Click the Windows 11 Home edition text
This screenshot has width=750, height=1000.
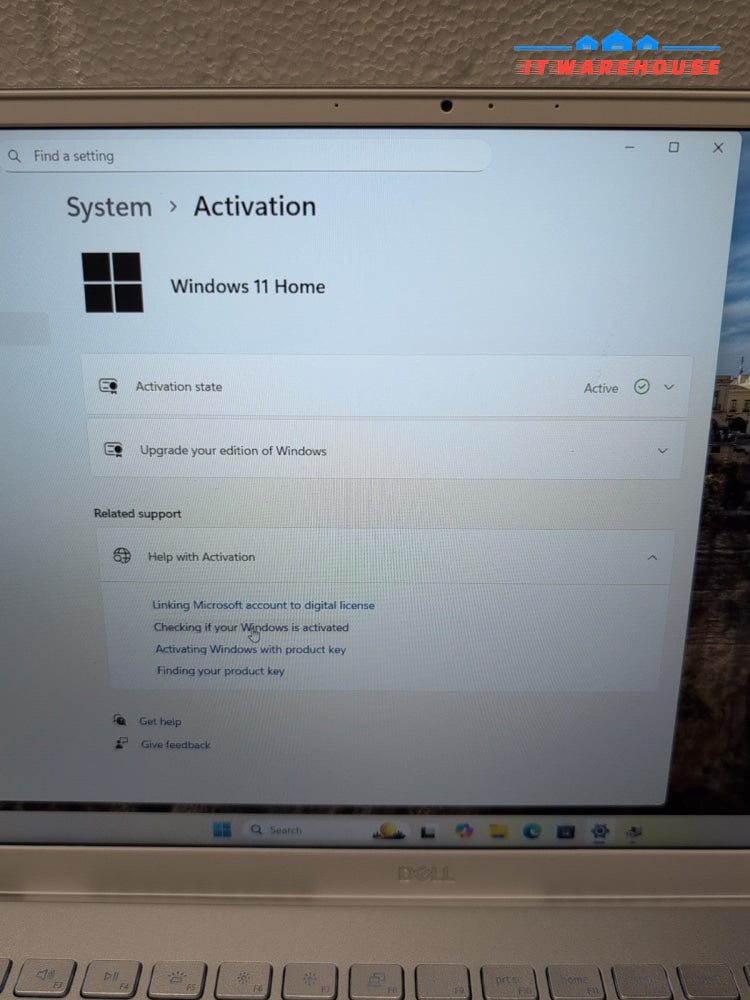point(247,286)
